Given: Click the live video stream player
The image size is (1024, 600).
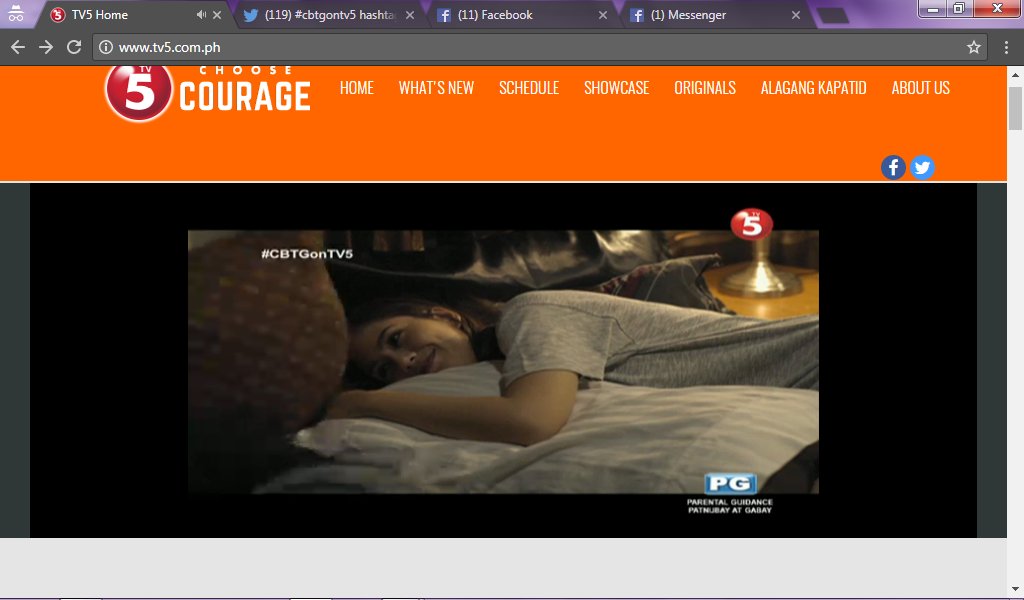Looking at the screenshot, I should click(x=503, y=360).
